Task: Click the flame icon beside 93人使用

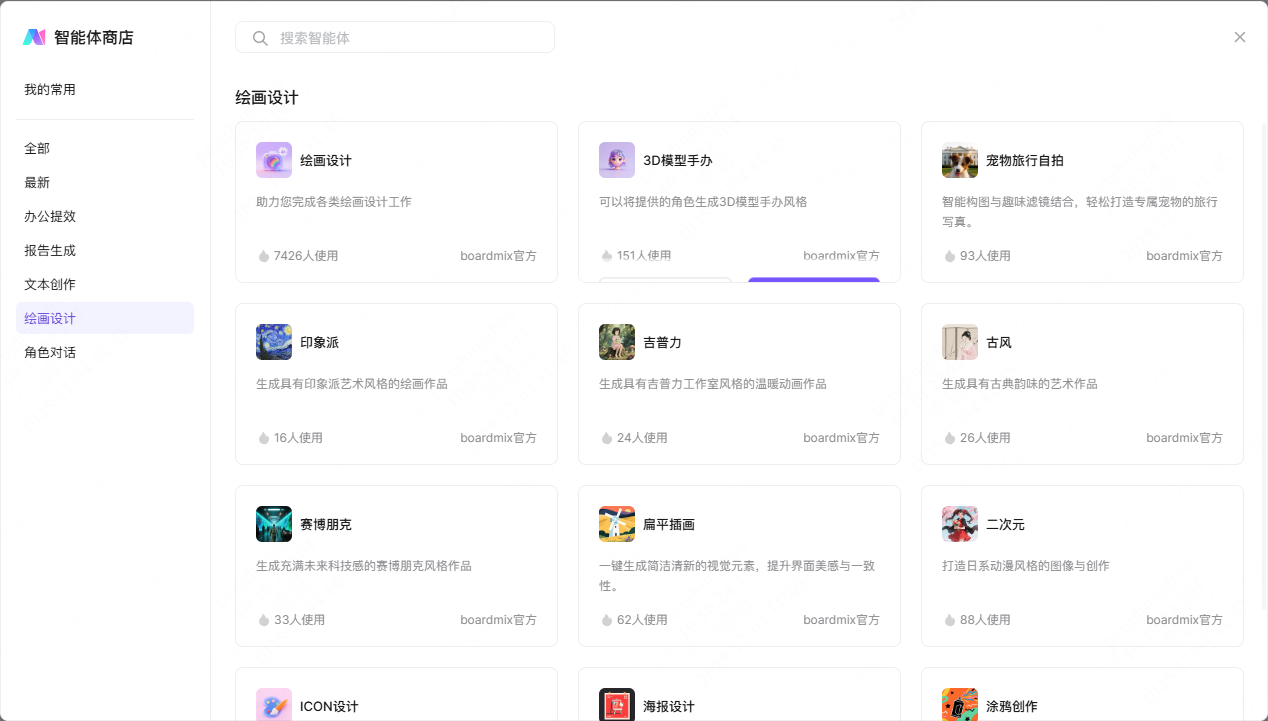Action: (x=950, y=256)
